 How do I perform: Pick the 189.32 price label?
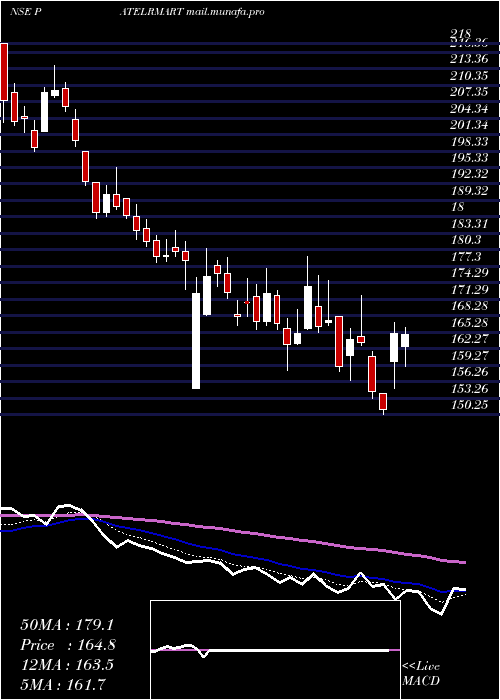point(469,192)
